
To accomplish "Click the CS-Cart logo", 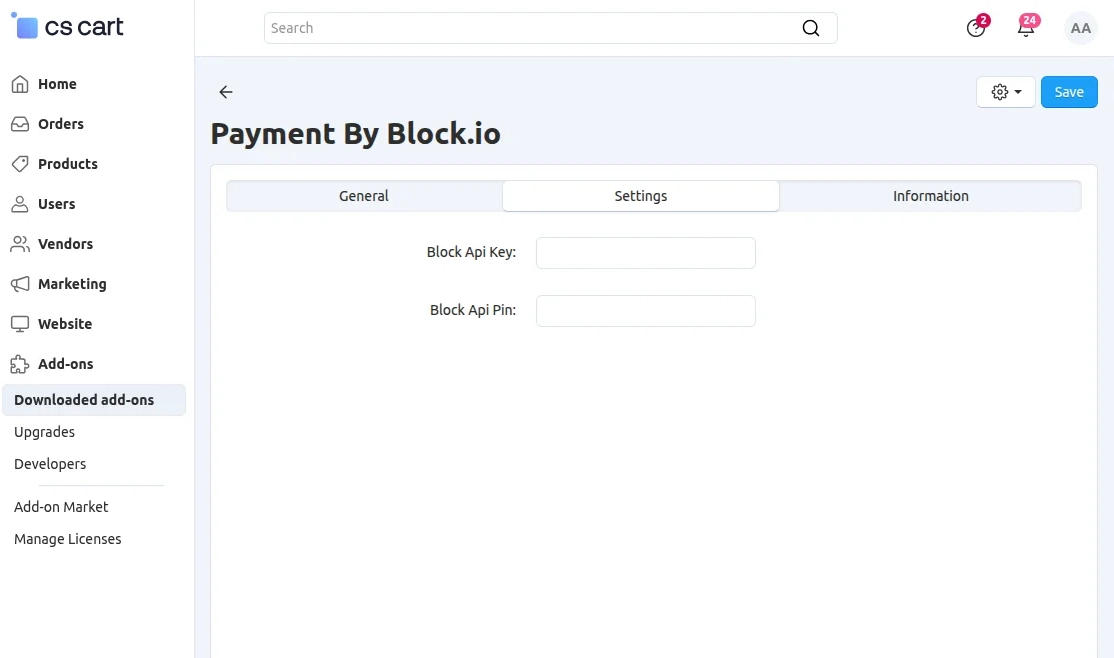I will pos(67,27).
